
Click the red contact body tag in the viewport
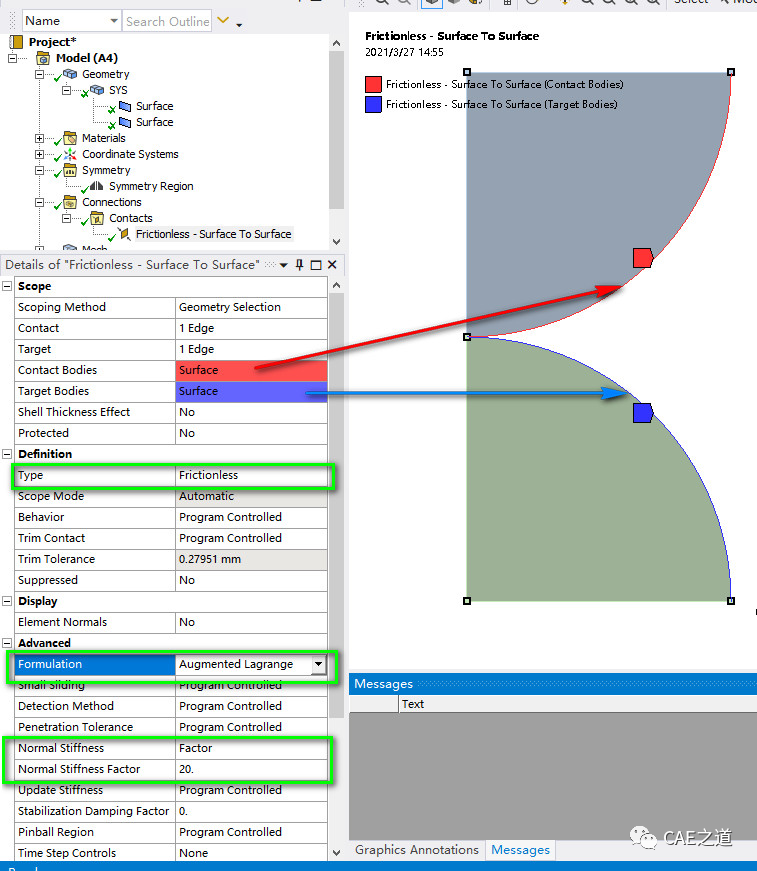[643, 258]
